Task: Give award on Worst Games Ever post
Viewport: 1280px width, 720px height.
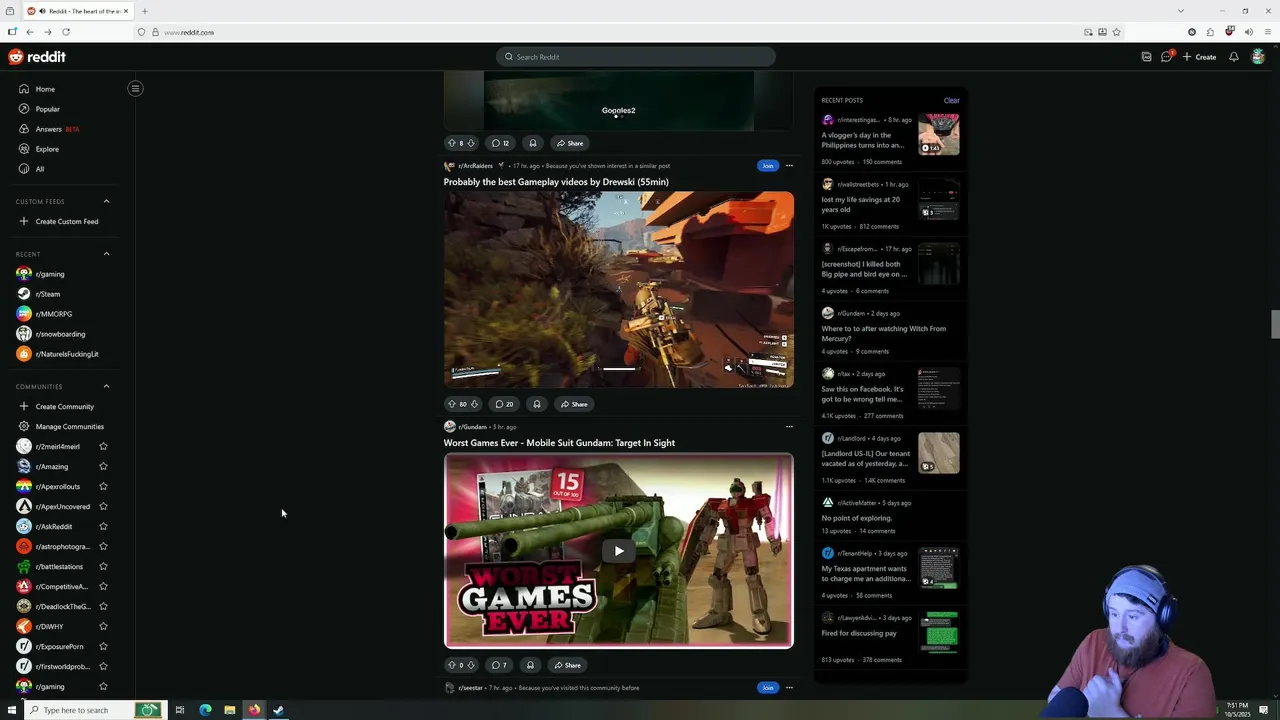Action: pyautogui.click(x=530, y=665)
